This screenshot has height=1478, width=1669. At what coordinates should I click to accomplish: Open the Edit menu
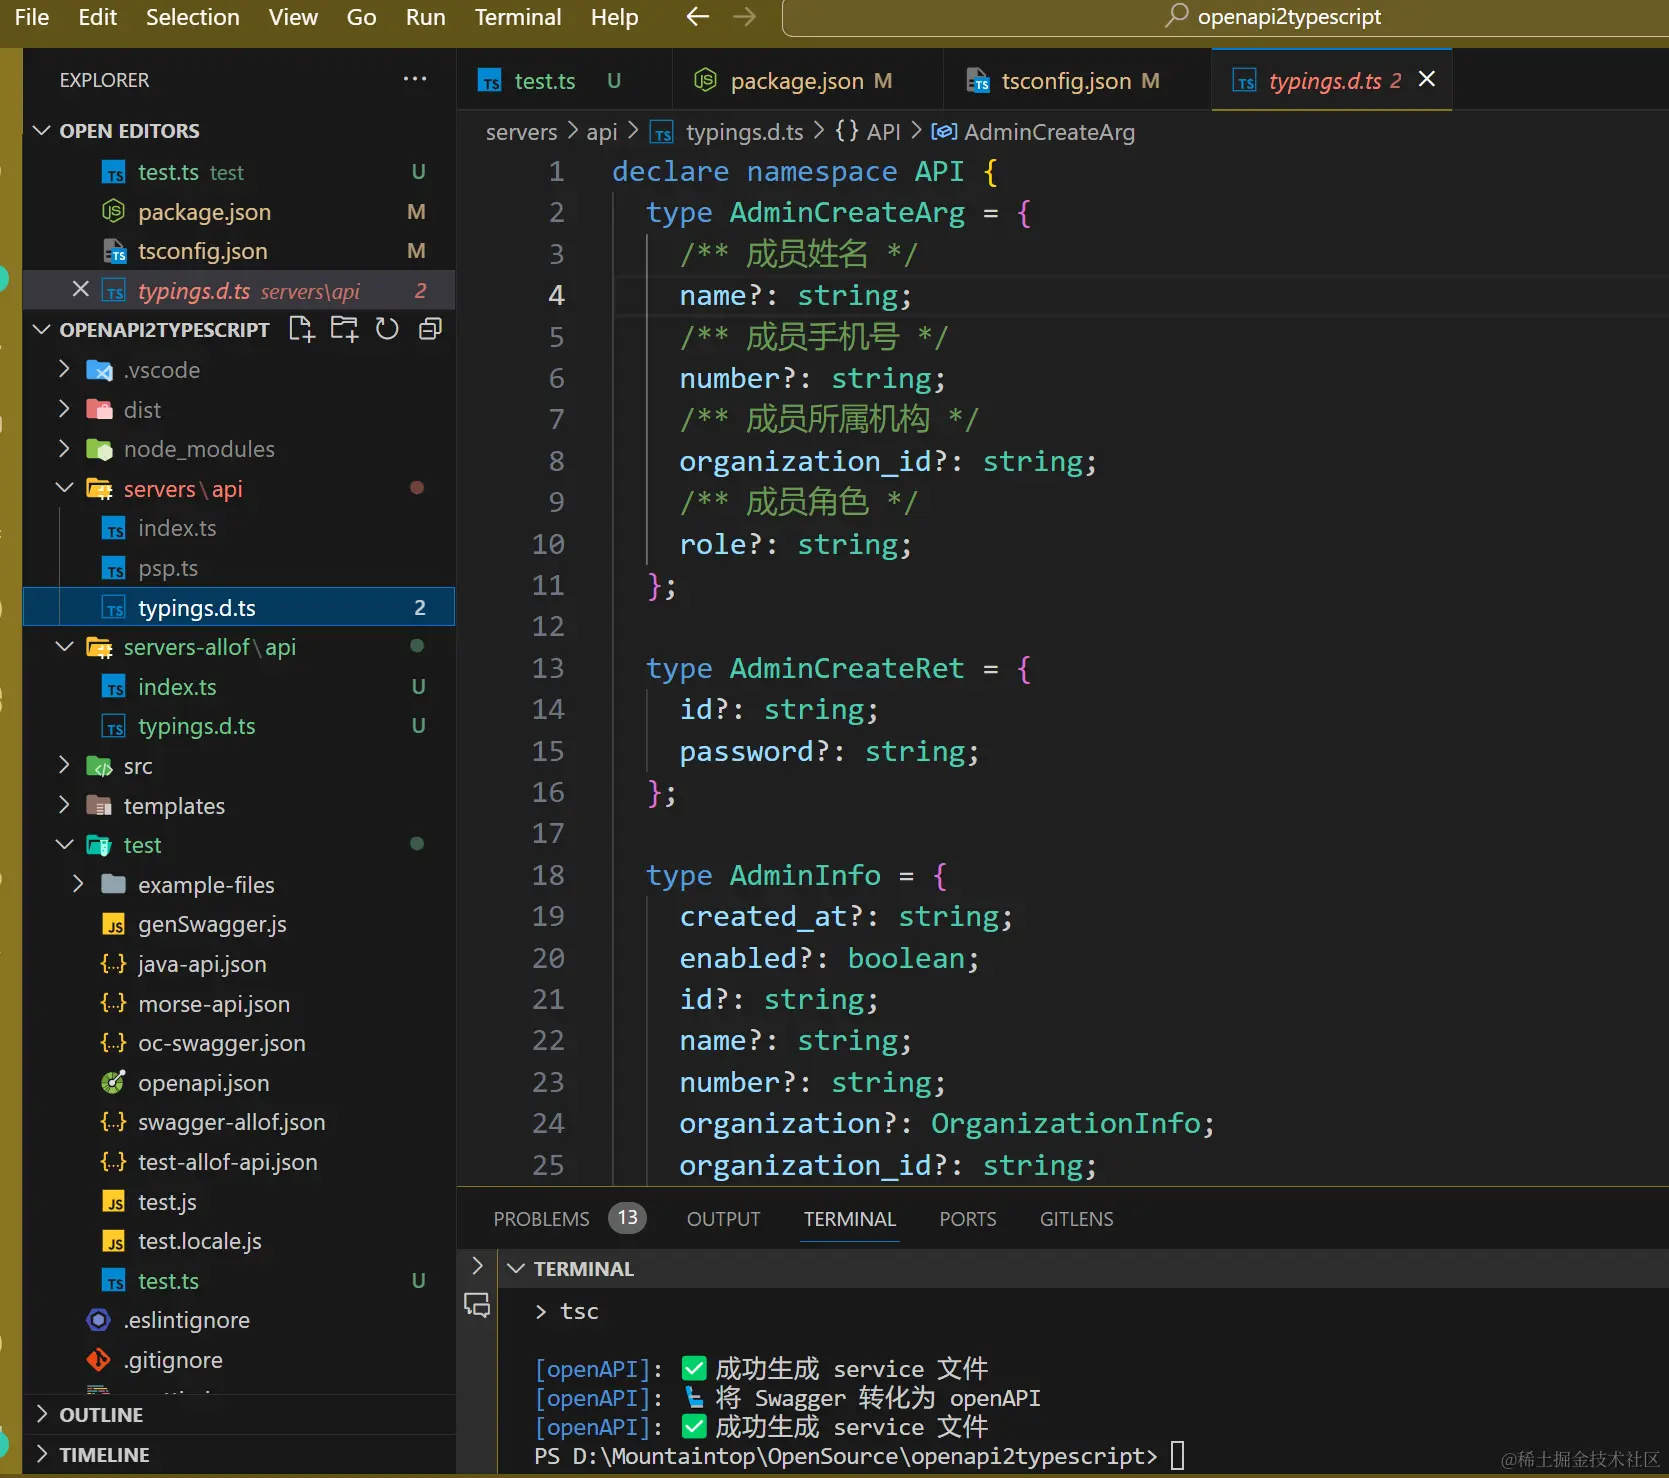(x=97, y=17)
